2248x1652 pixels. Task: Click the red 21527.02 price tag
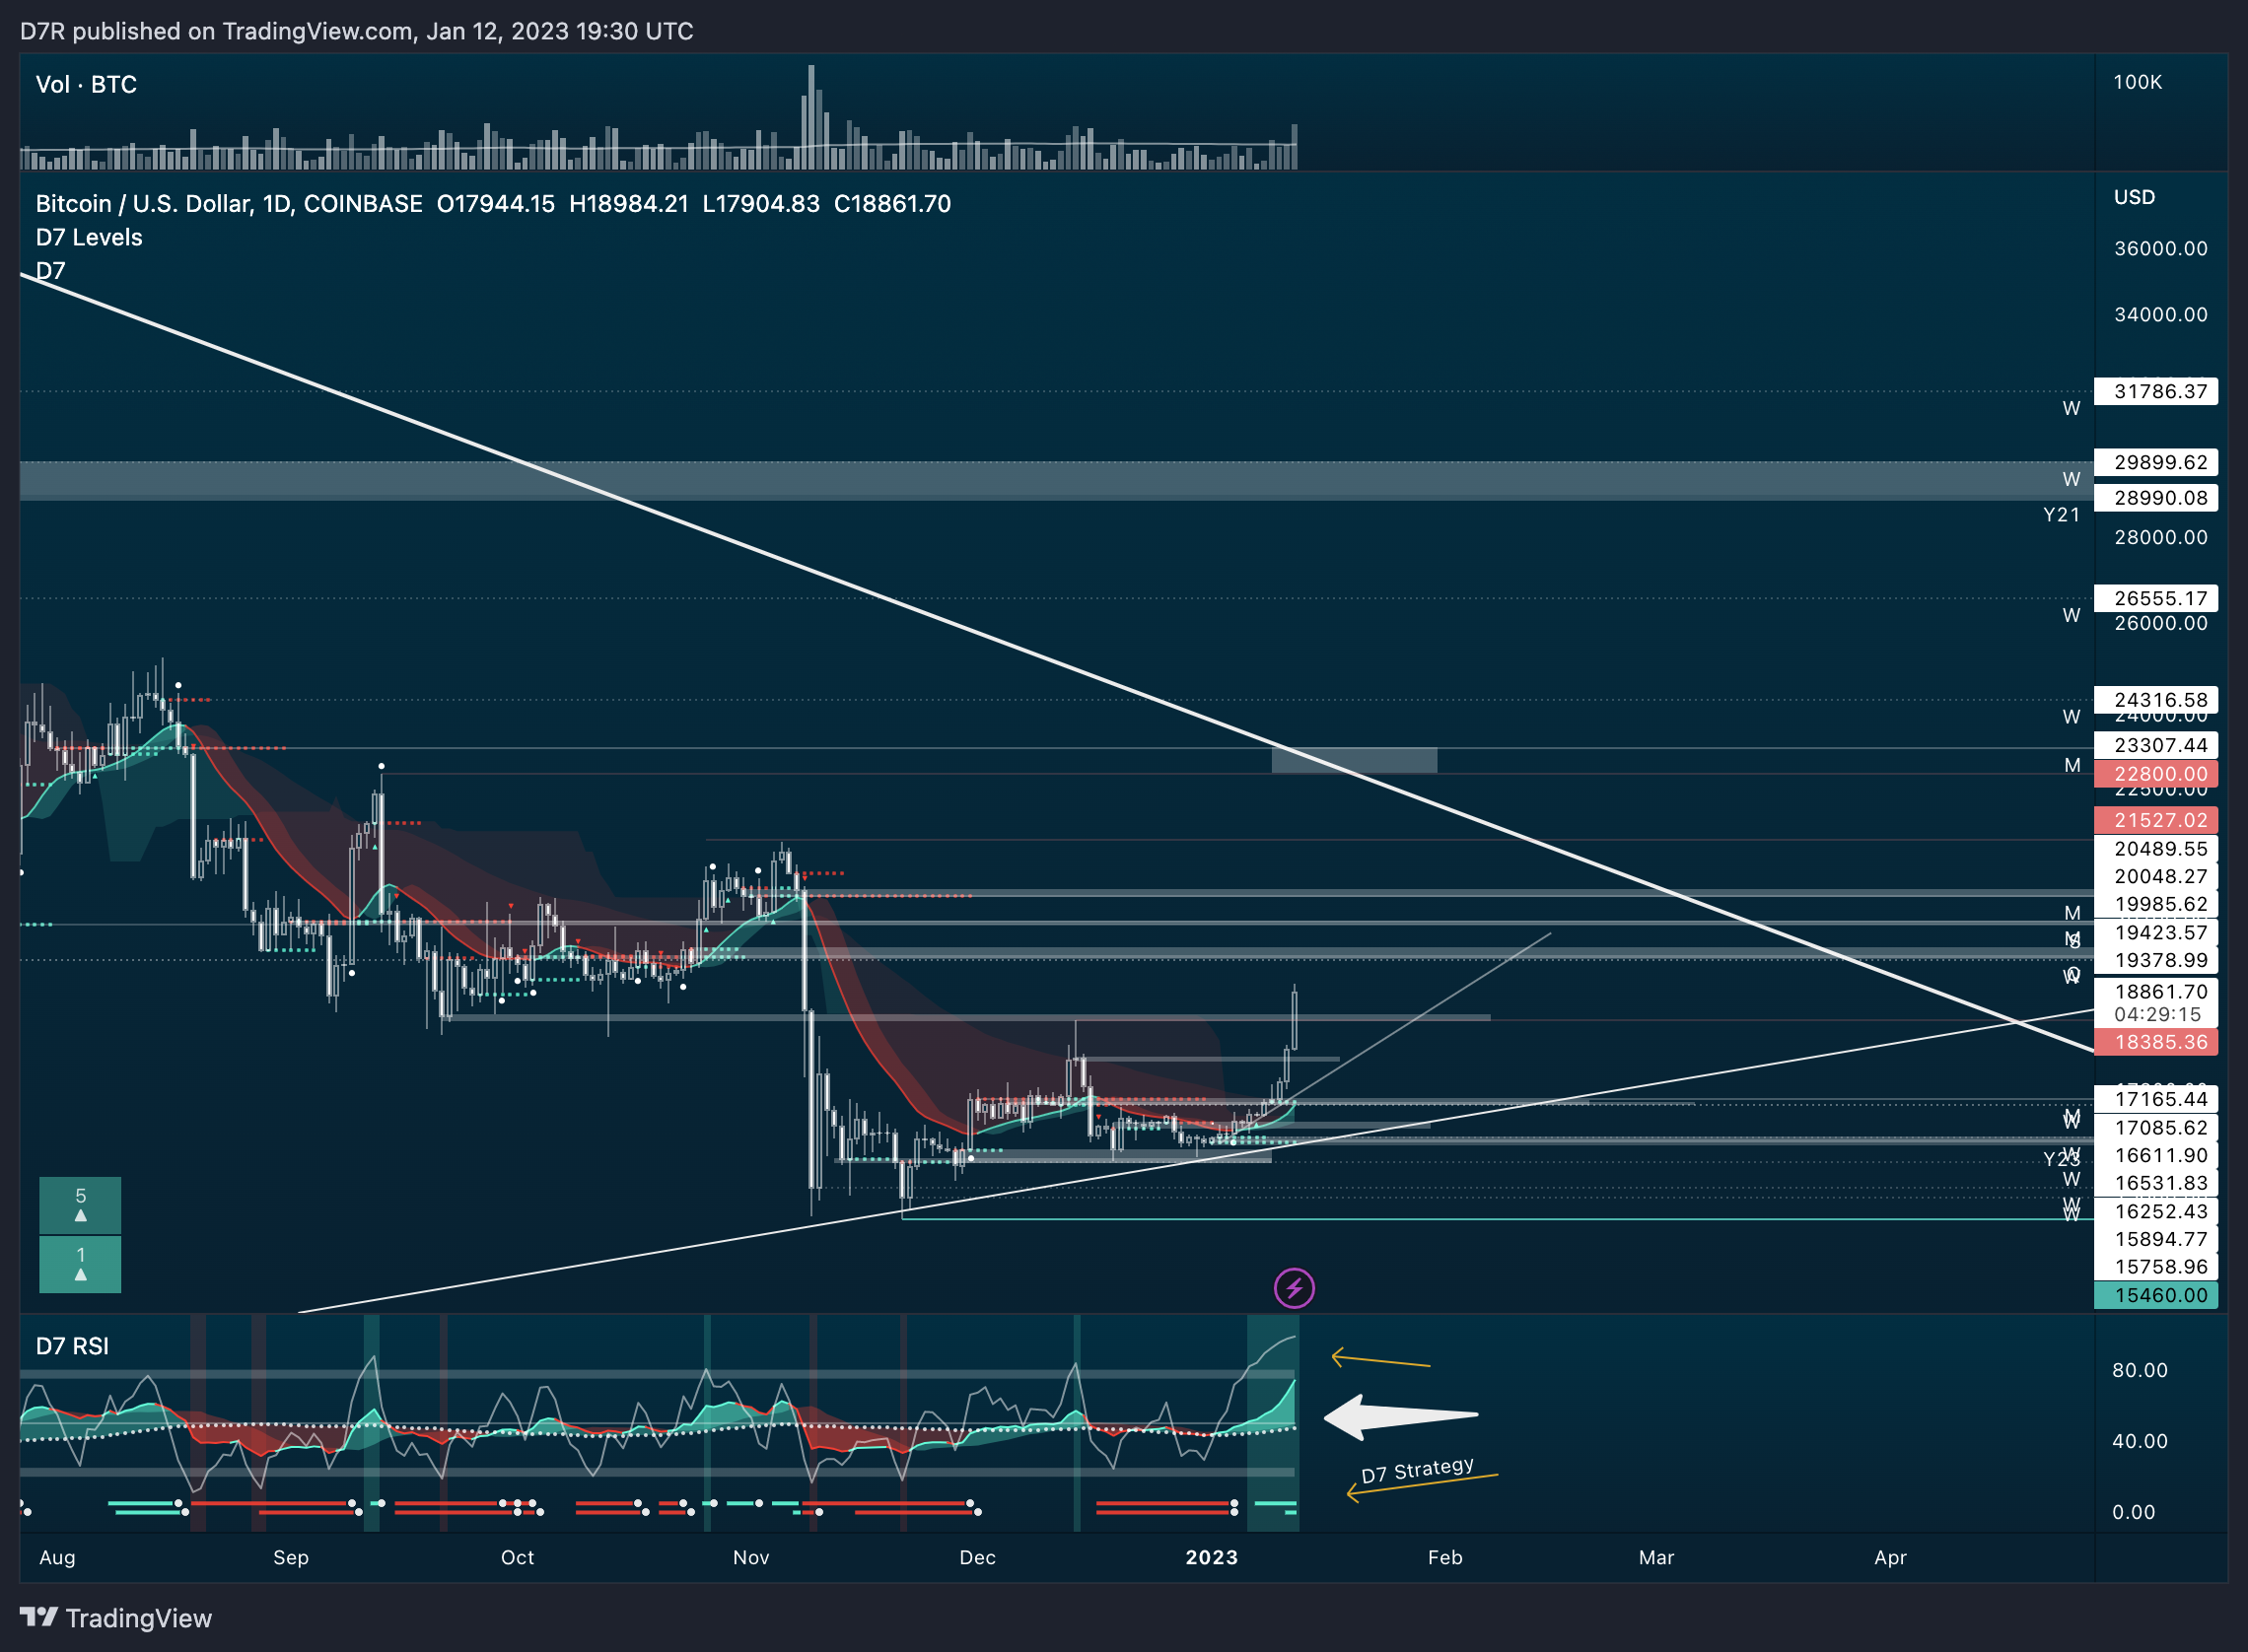pyautogui.click(x=2155, y=820)
